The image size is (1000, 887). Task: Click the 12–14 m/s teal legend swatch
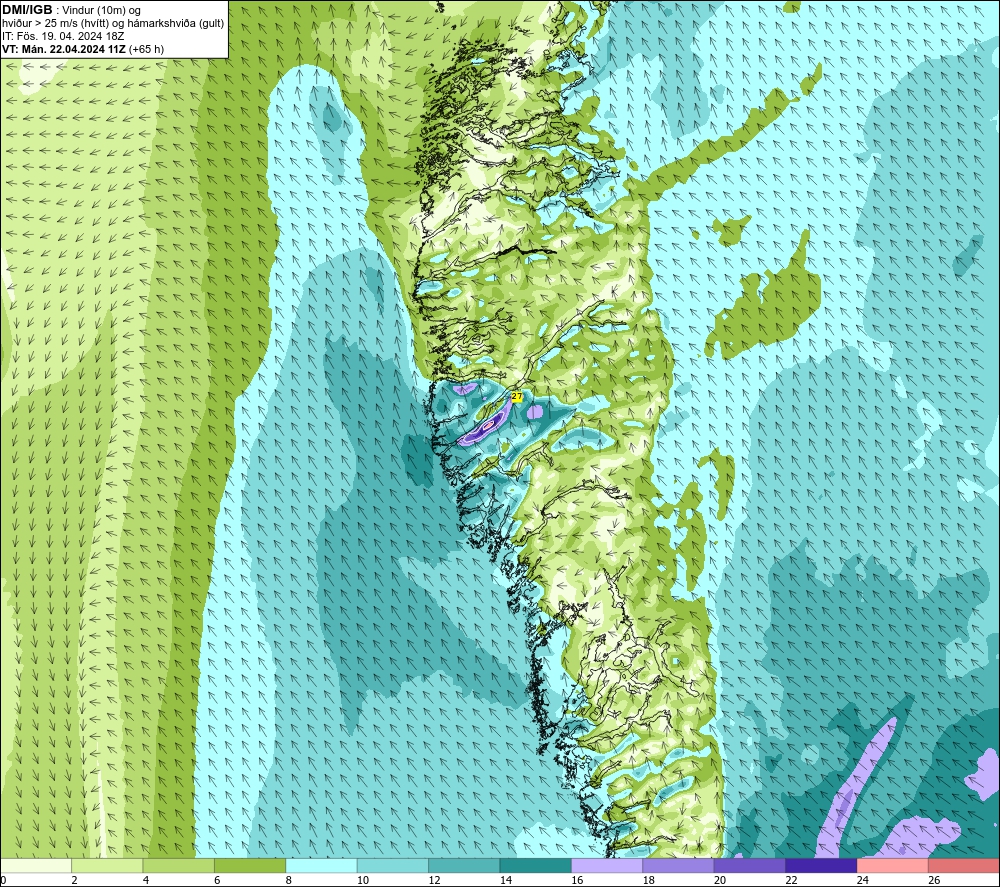(x=464, y=866)
